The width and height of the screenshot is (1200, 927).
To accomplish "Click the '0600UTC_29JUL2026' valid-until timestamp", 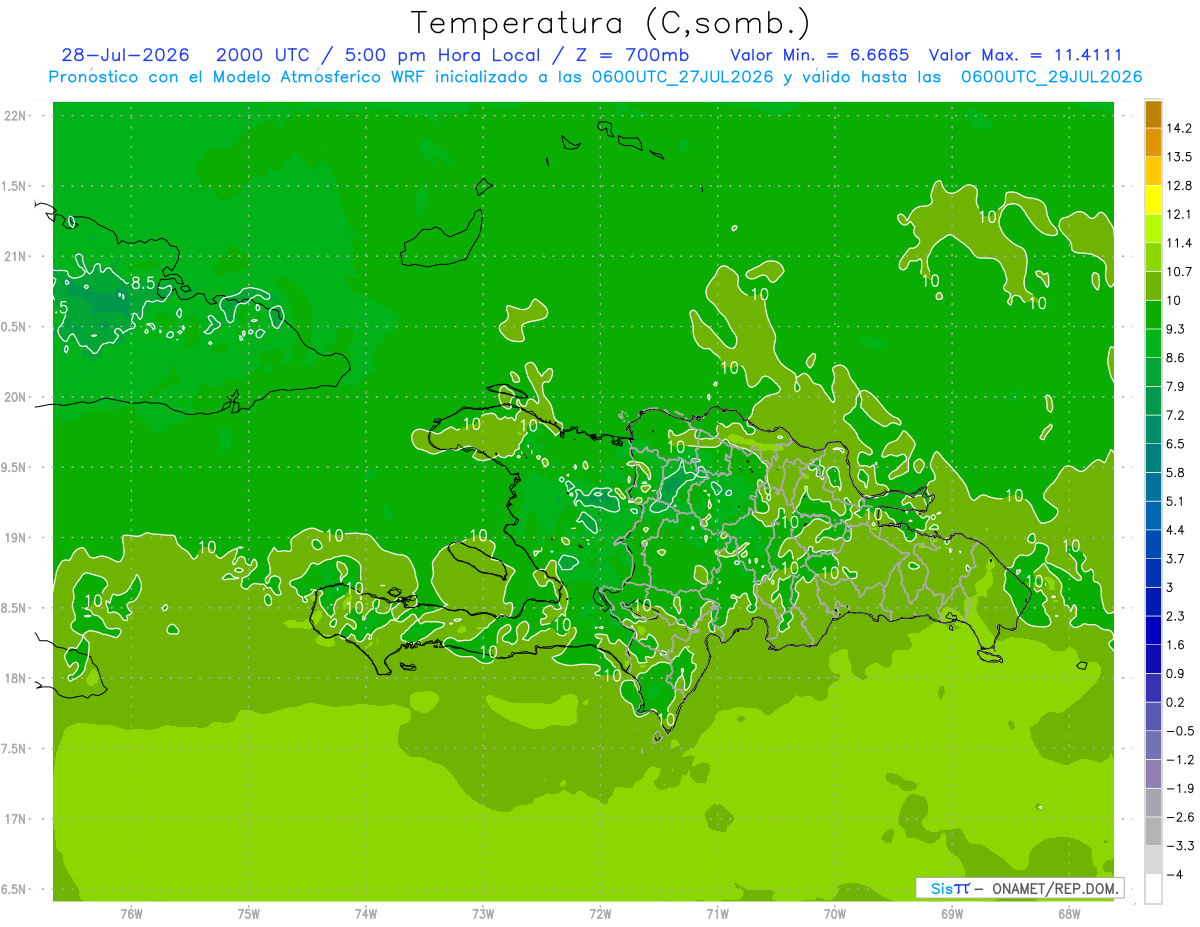I will click(1052, 77).
